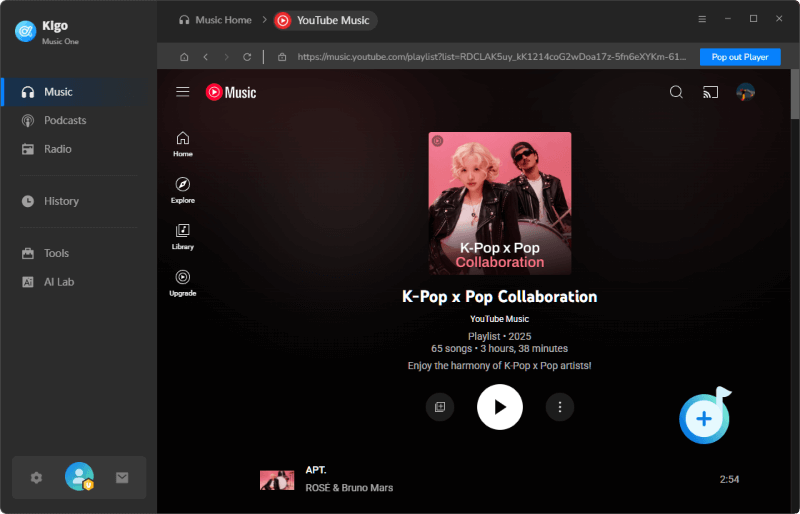Open the YouTube Music hamburger menu

(182, 92)
